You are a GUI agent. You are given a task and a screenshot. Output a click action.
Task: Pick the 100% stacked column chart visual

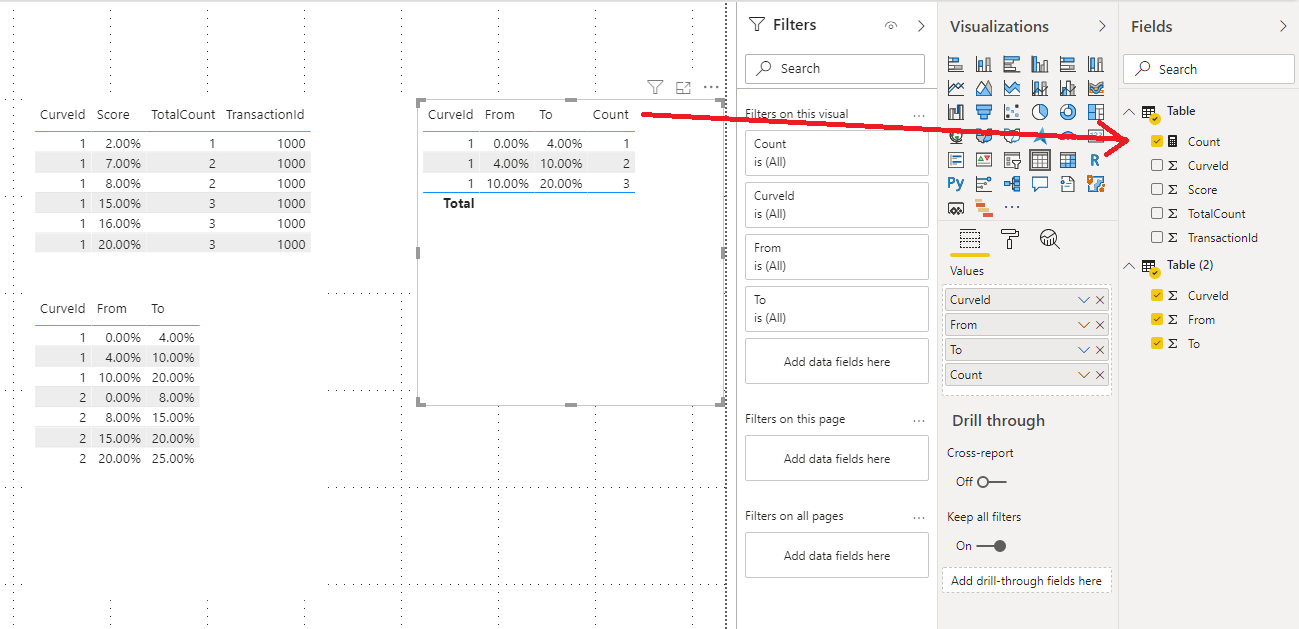point(1096,64)
